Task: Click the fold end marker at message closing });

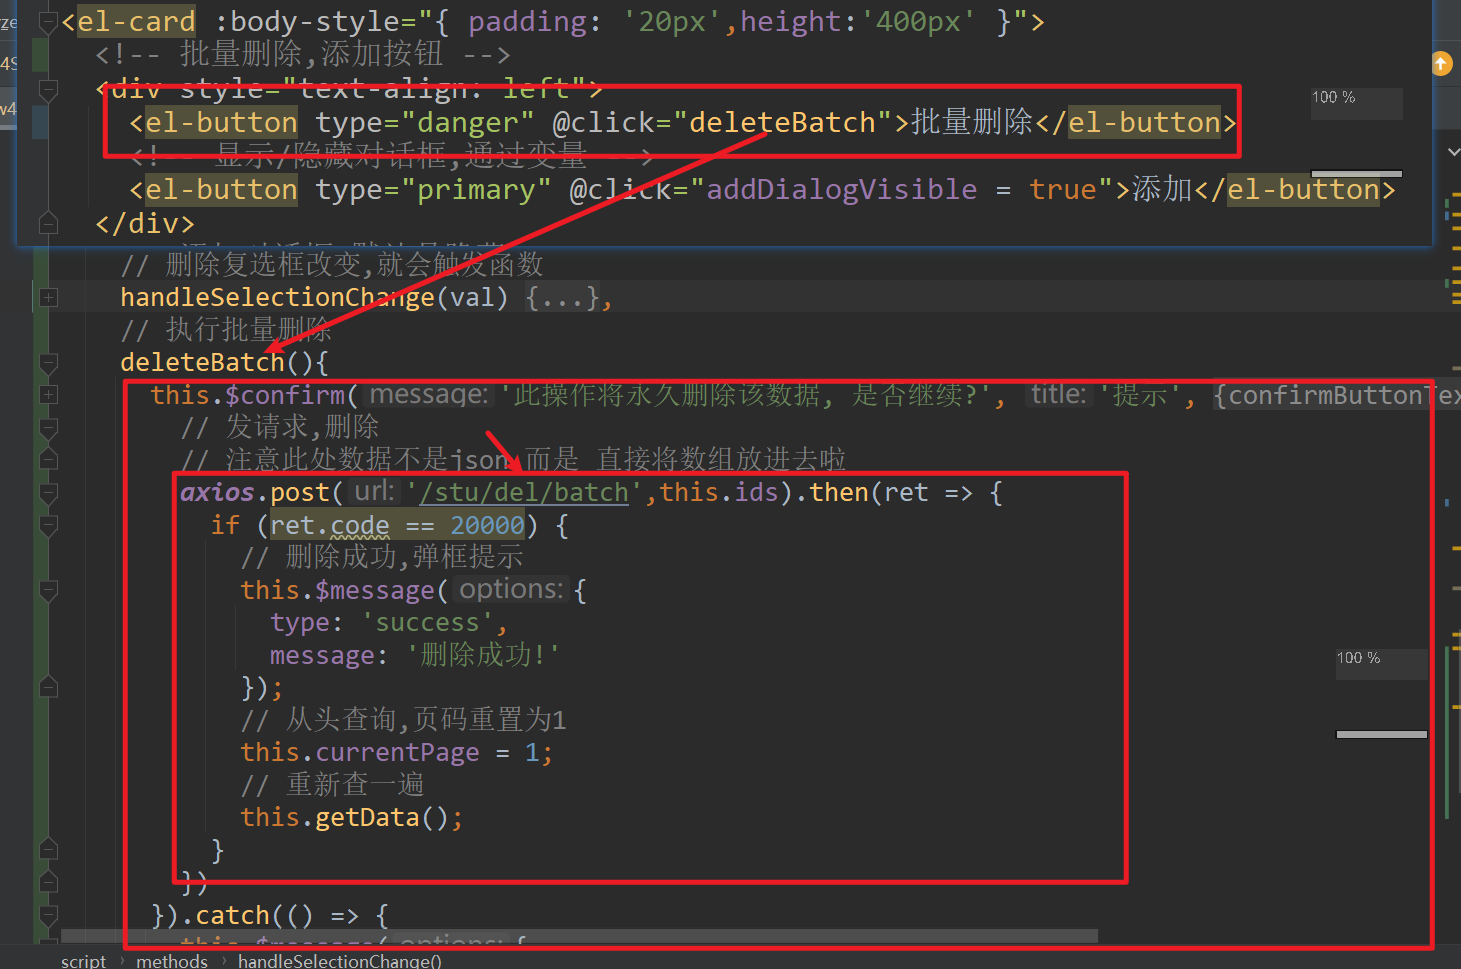Action: [48, 687]
